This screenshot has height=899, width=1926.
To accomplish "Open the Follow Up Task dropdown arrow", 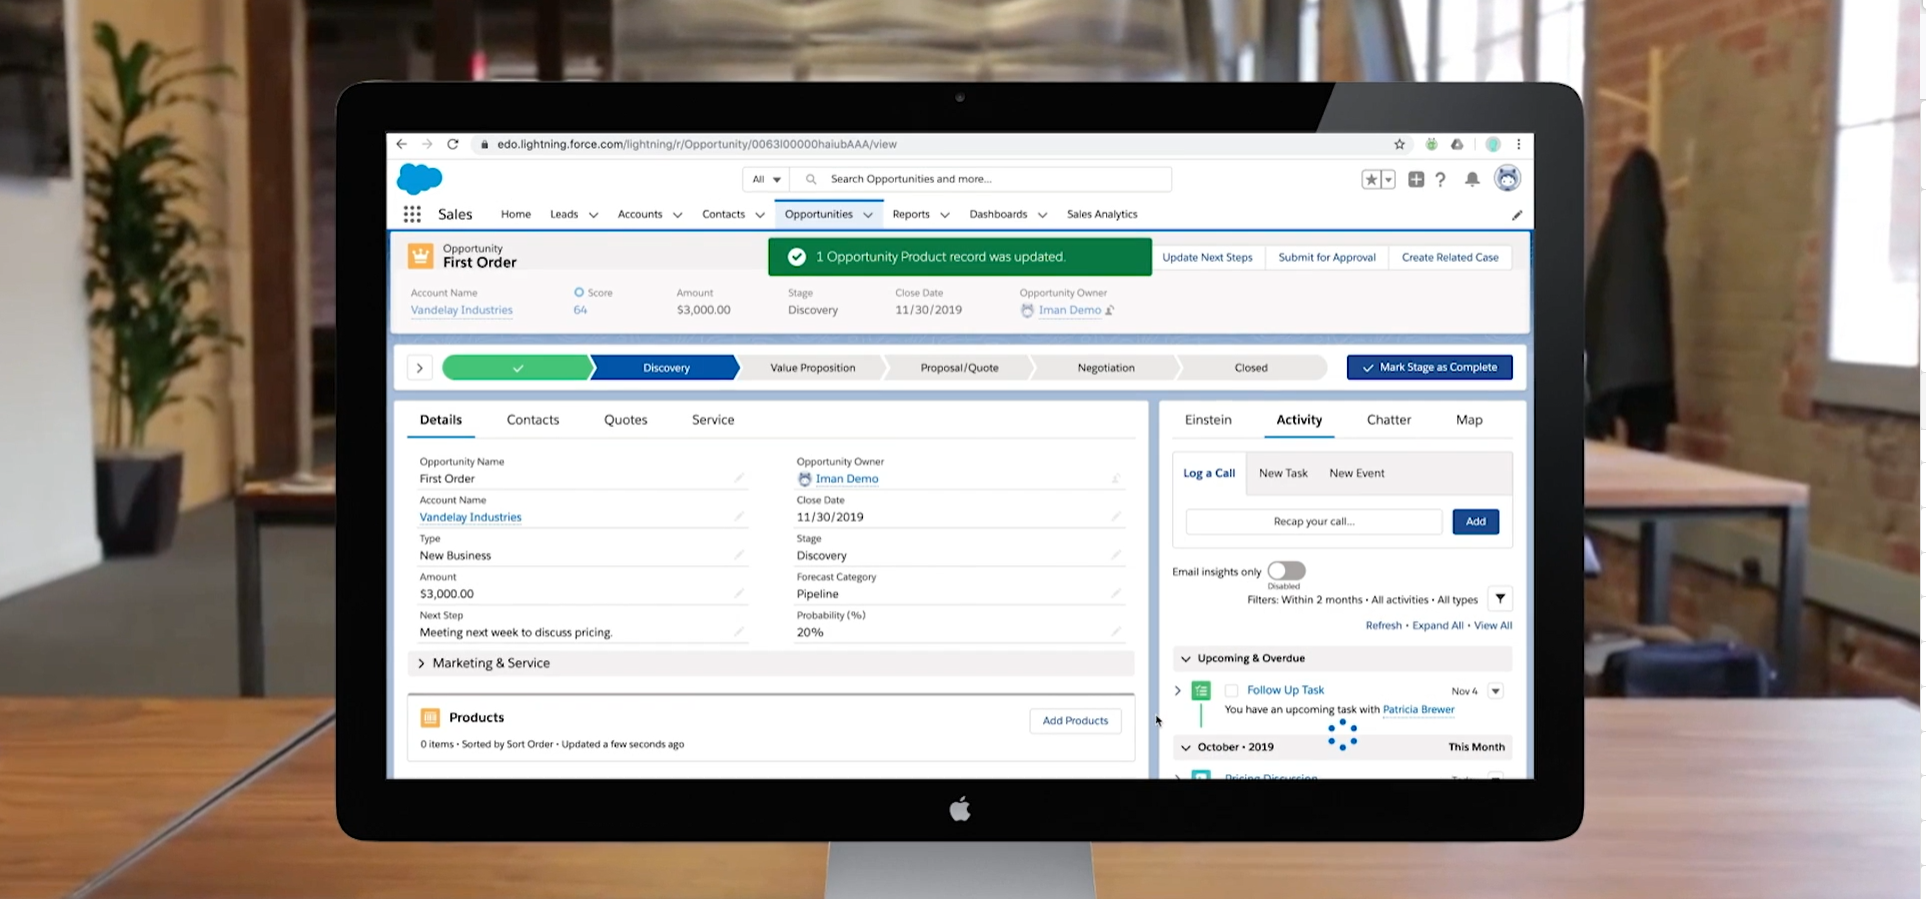I will [x=1496, y=691].
